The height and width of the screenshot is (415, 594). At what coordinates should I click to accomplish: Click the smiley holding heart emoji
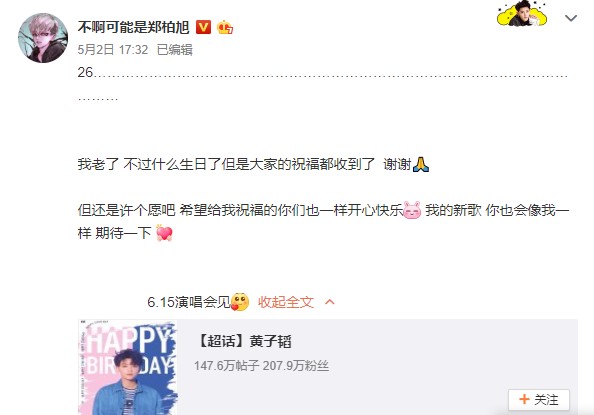click(x=240, y=302)
